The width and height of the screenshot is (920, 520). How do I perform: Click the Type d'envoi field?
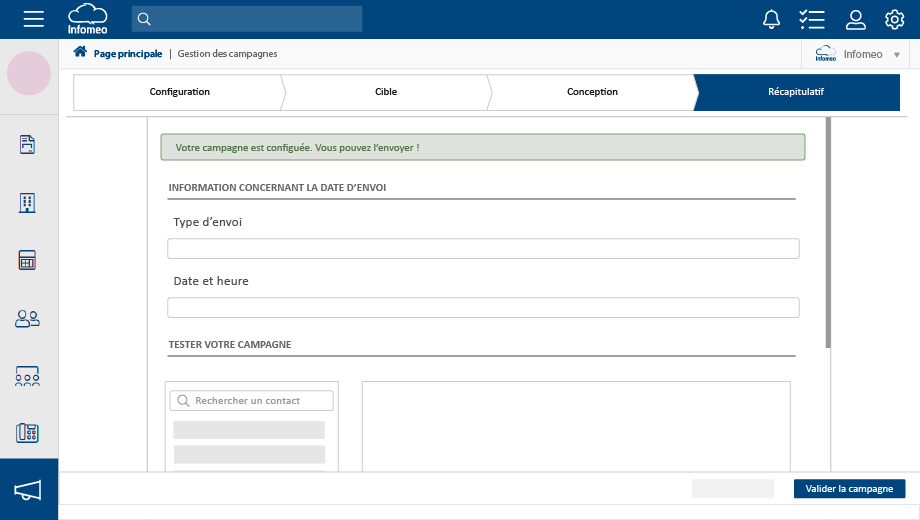click(483, 248)
